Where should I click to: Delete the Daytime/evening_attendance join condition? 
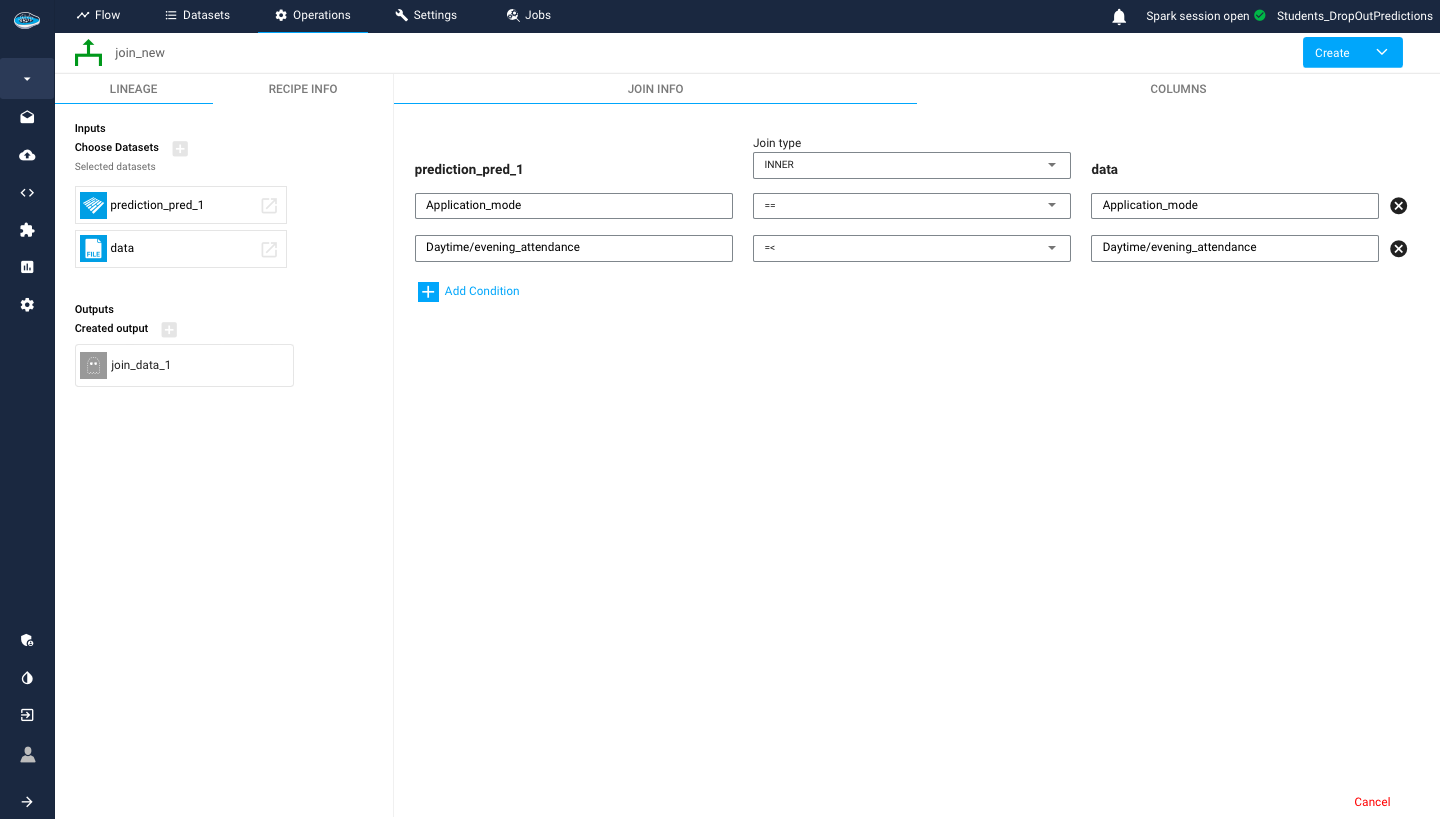click(1398, 248)
